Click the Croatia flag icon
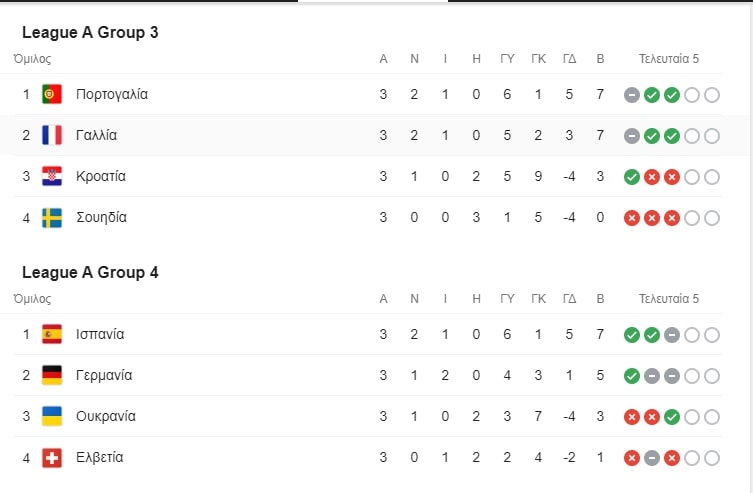 [52, 176]
